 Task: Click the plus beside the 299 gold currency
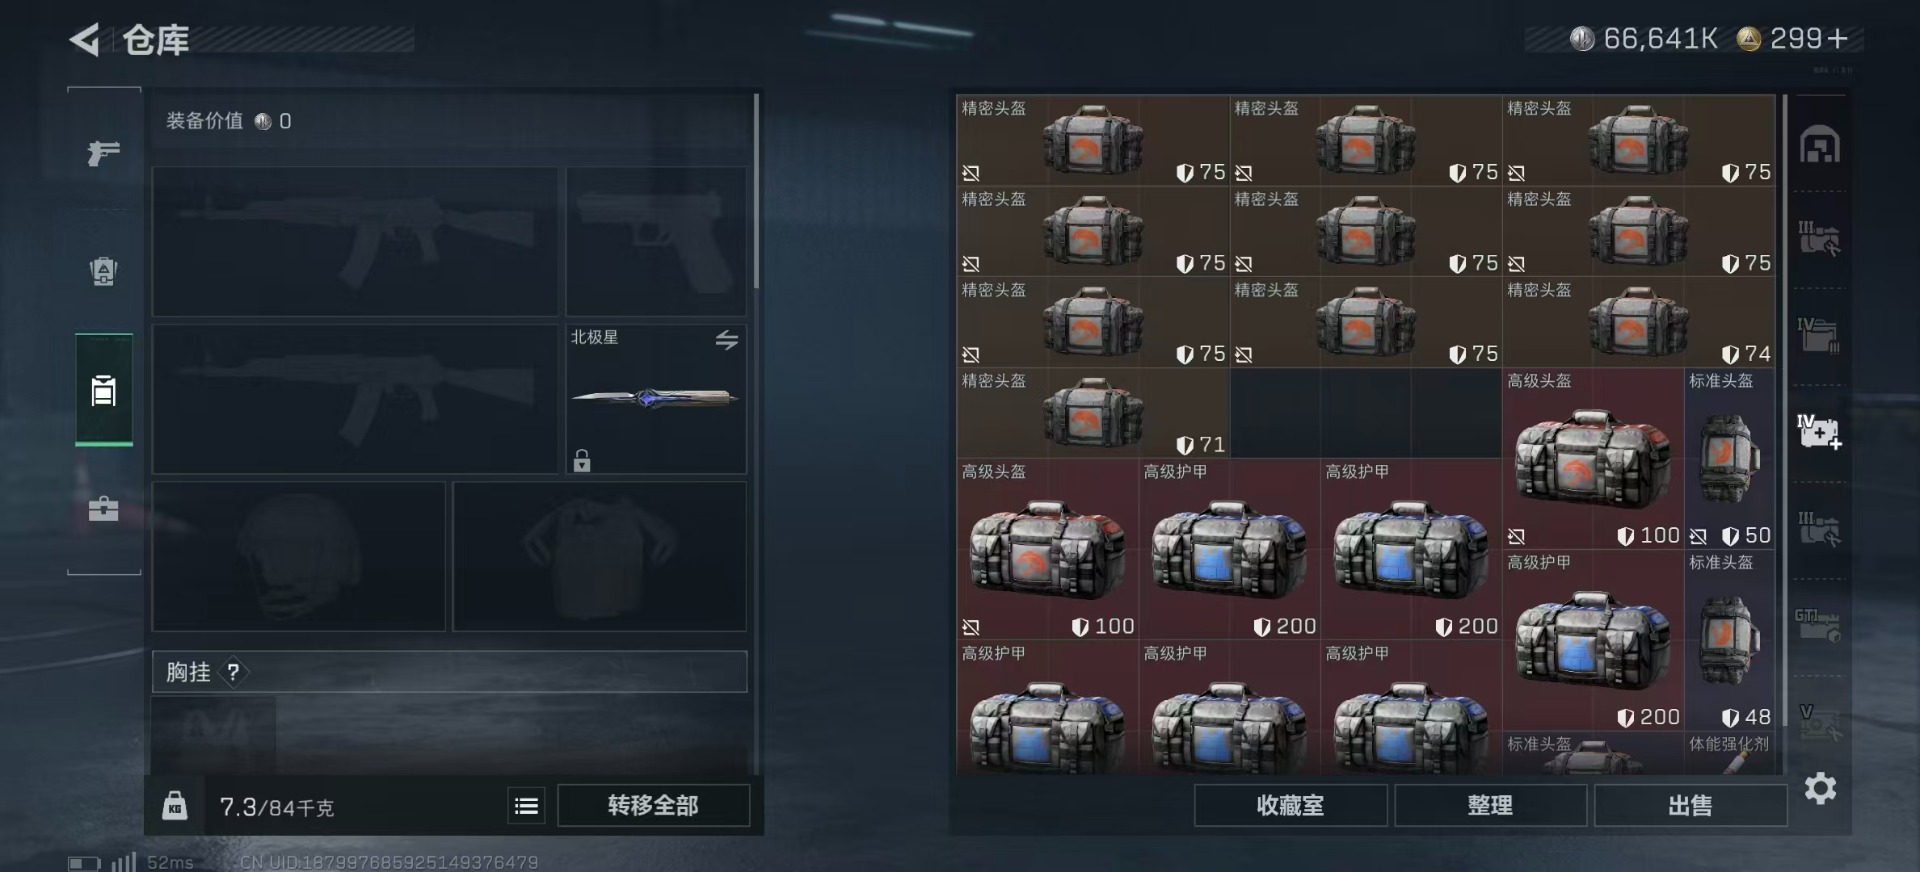(1837, 39)
